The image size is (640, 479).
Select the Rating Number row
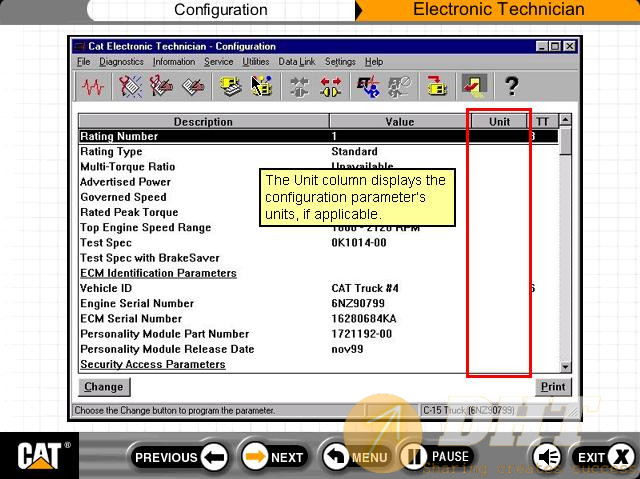pos(318,136)
